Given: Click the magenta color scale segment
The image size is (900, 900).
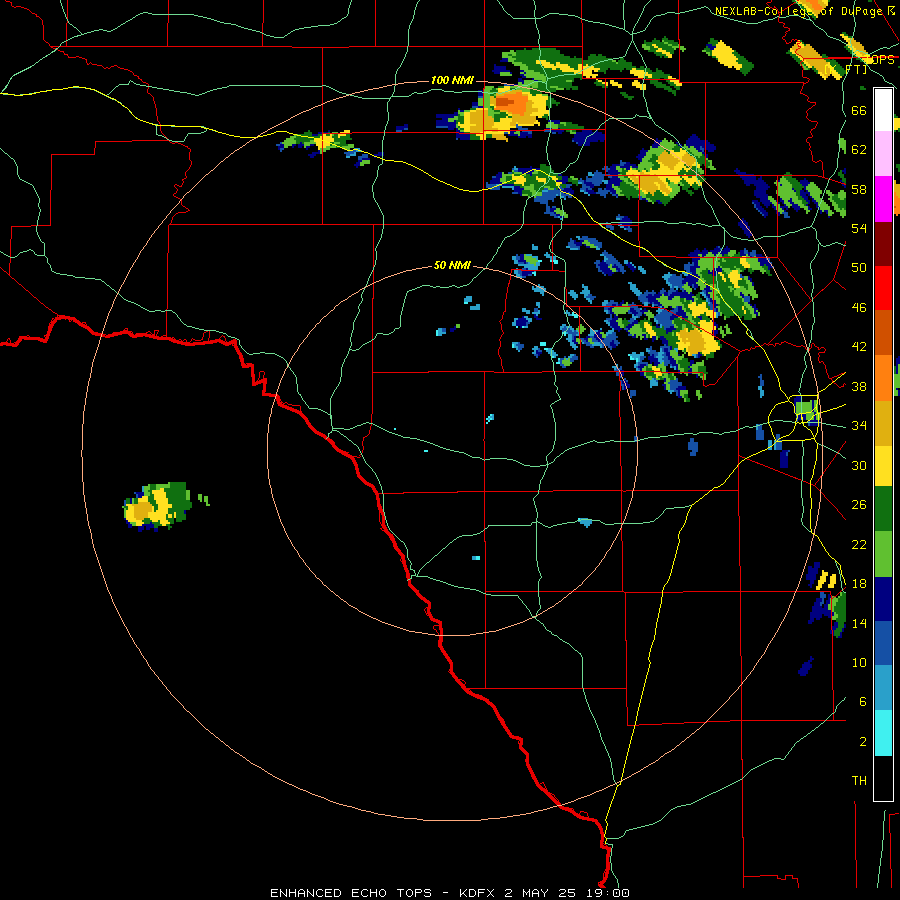Looking at the screenshot, I should pos(883,199).
